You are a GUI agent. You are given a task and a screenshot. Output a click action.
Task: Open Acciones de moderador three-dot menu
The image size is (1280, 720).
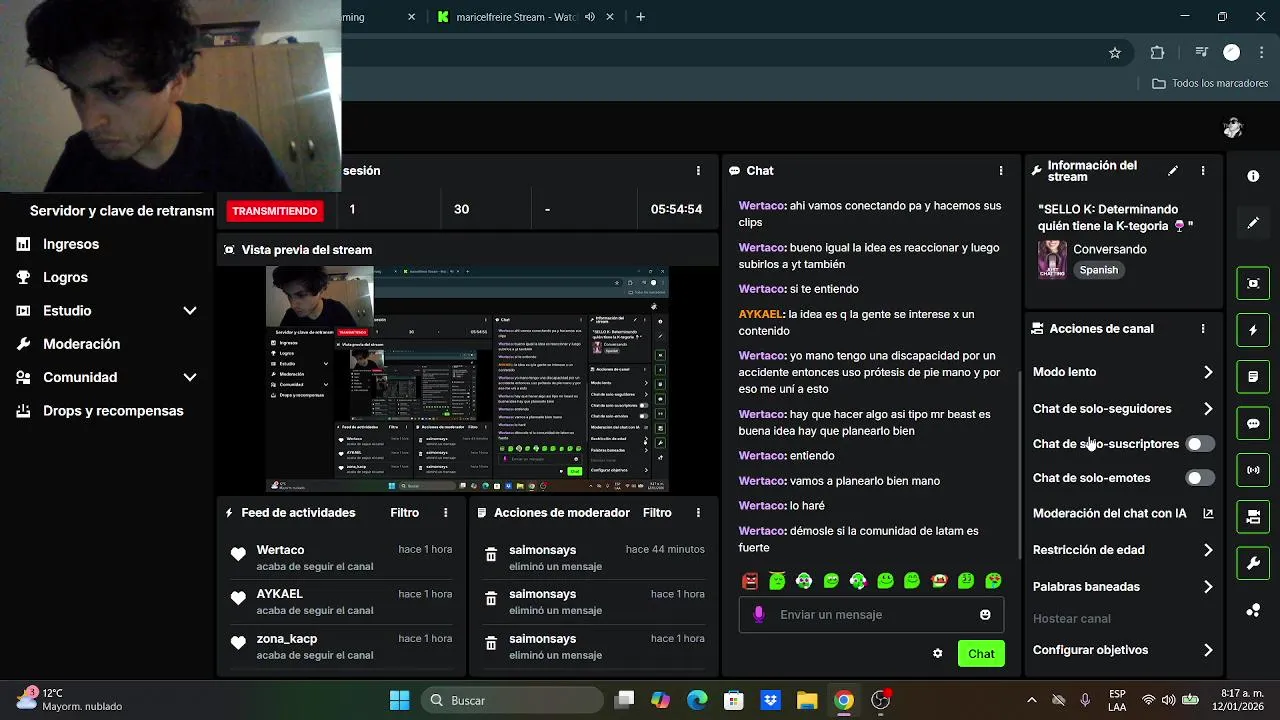(698, 513)
